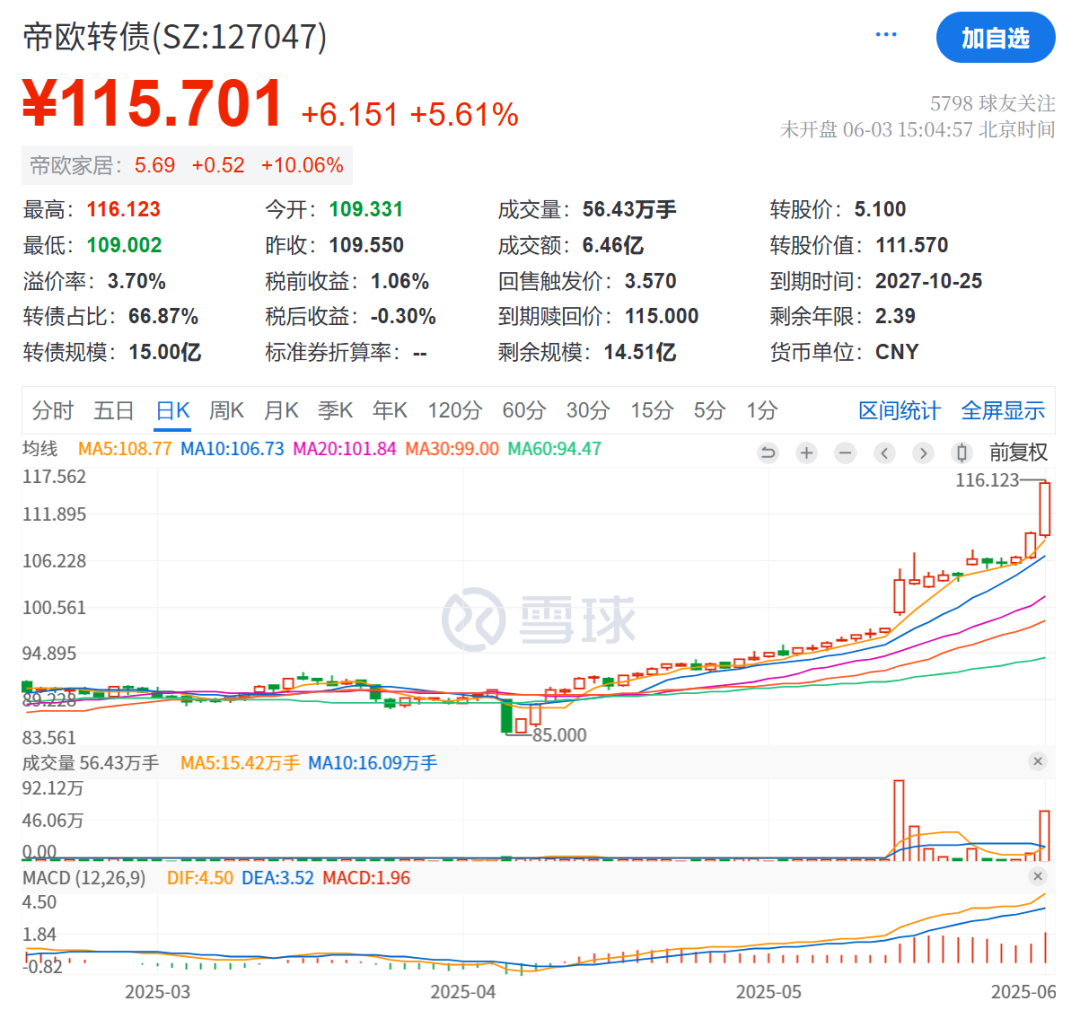Click the MA10:106.73 moving average label

(x=232, y=449)
